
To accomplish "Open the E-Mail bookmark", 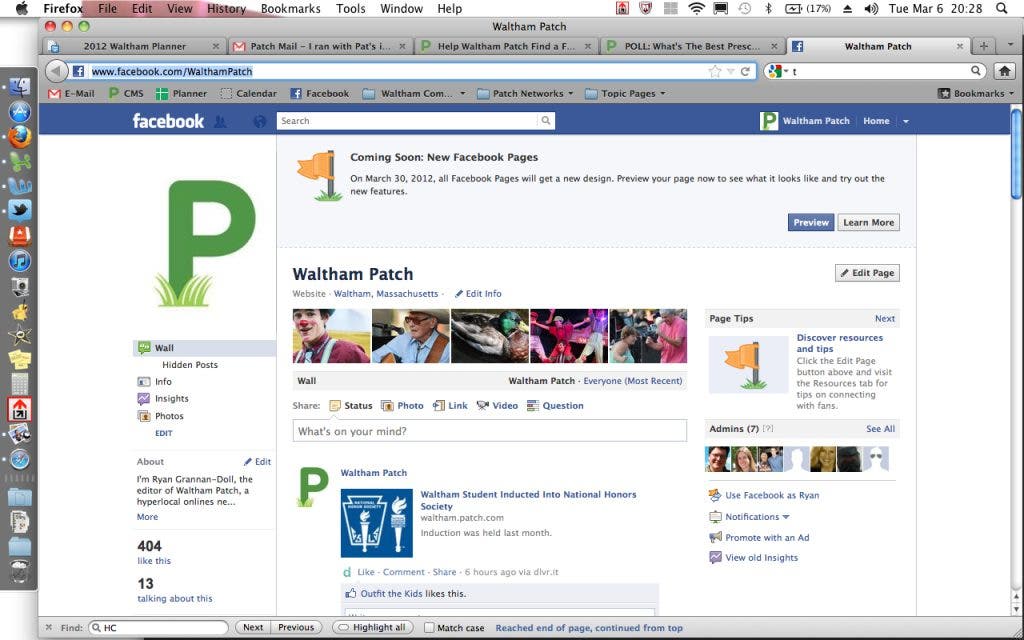I will (x=71, y=93).
